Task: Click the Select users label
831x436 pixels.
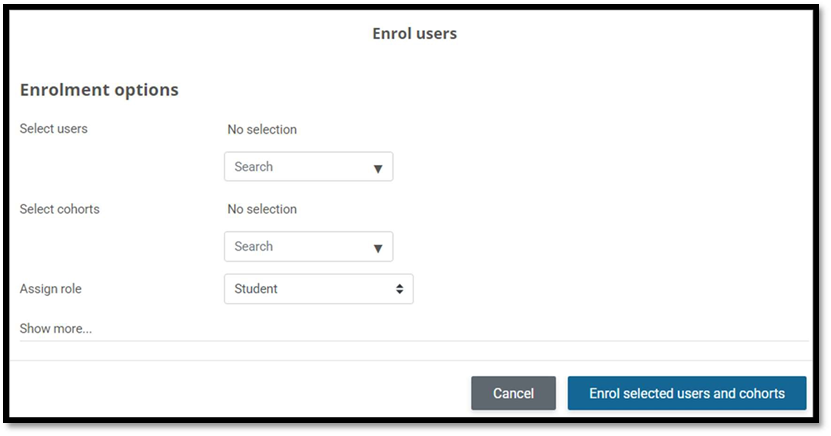Action: (x=54, y=129)
